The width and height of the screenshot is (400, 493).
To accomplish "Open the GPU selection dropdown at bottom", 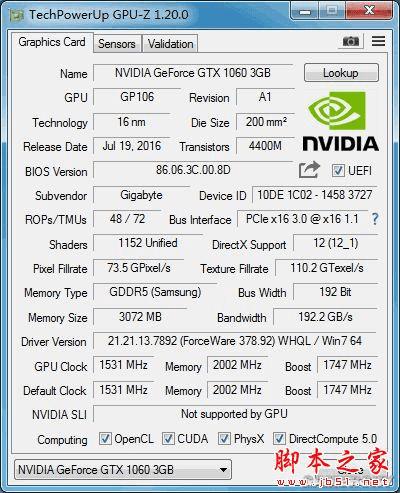I will coord(123,470).
